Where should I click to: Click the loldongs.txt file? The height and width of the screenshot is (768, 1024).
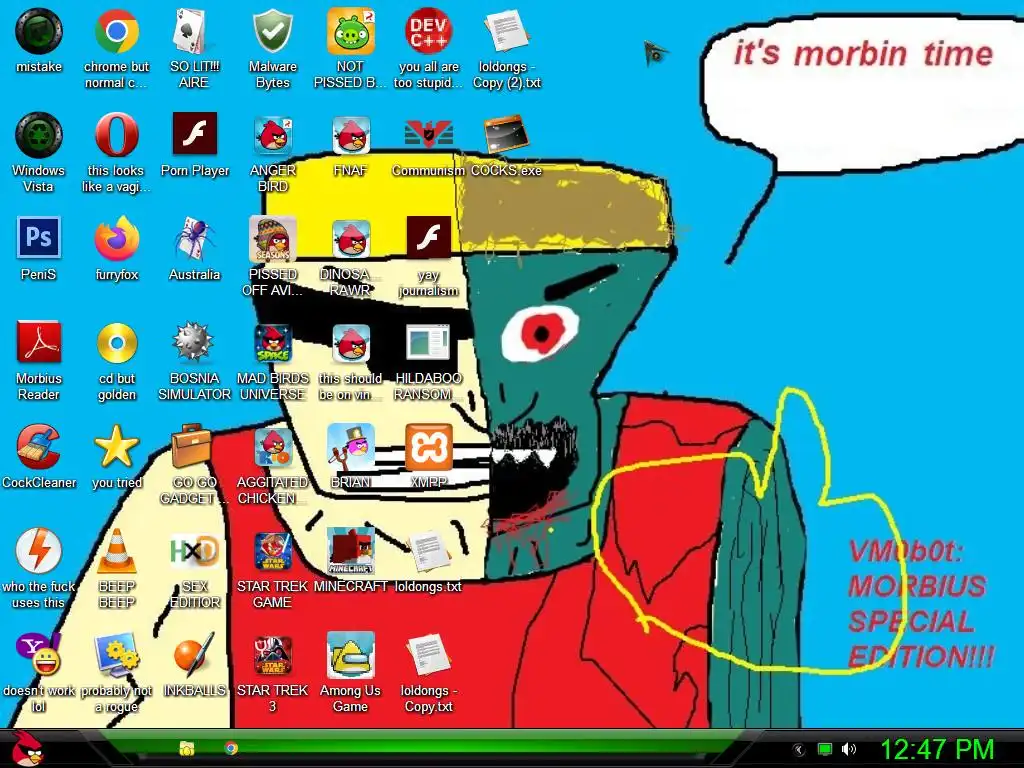pyautogui.click(x=428, y=551)
